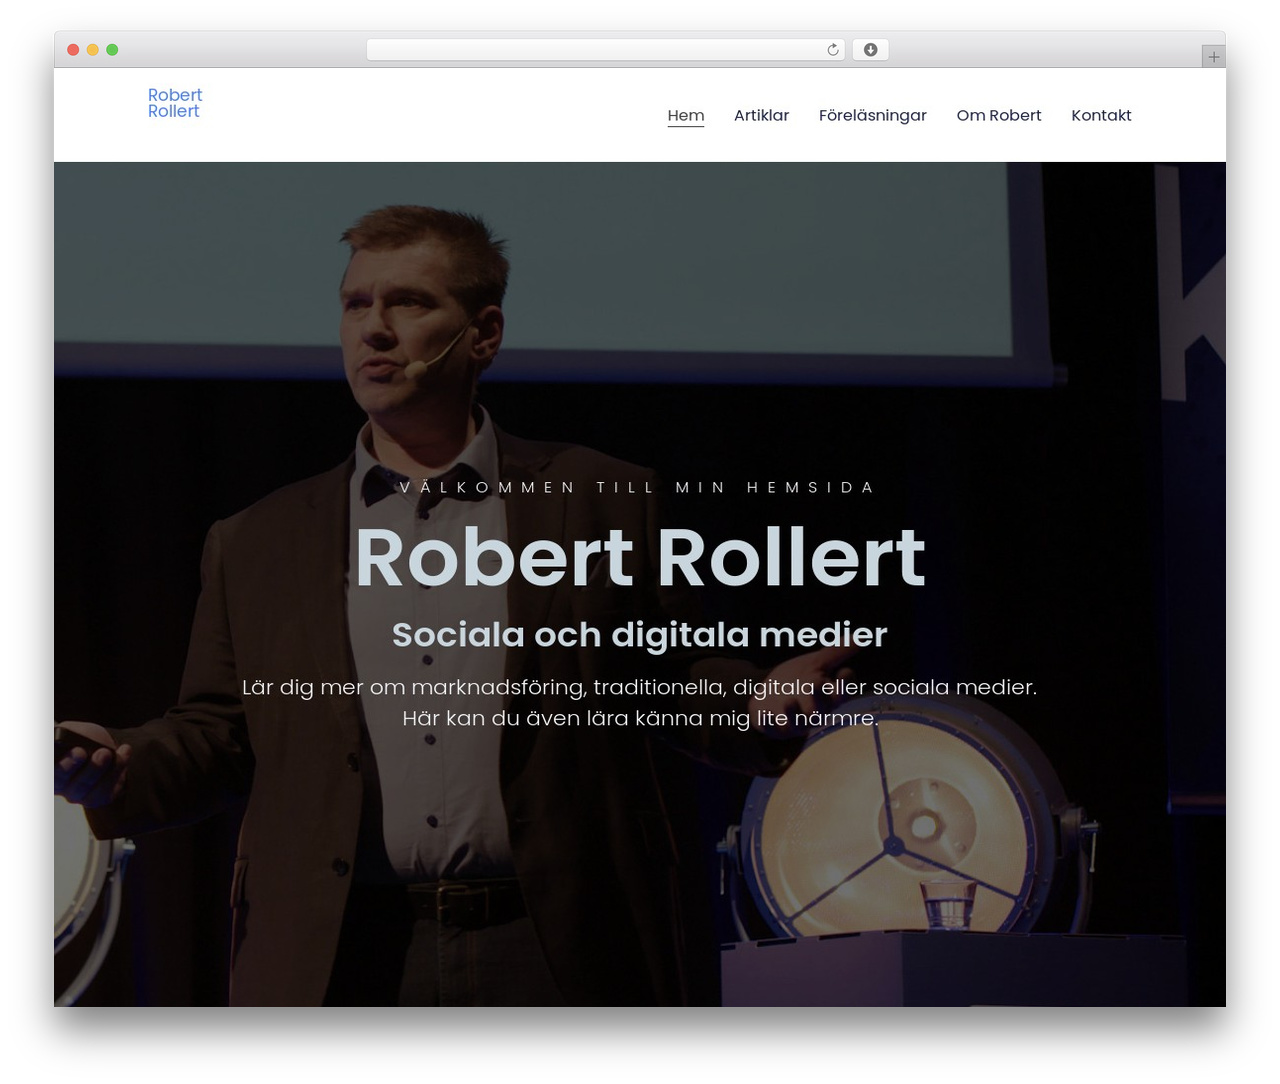Open the browser downloads button
The image size is (1280, 1084).
[870, 50]
